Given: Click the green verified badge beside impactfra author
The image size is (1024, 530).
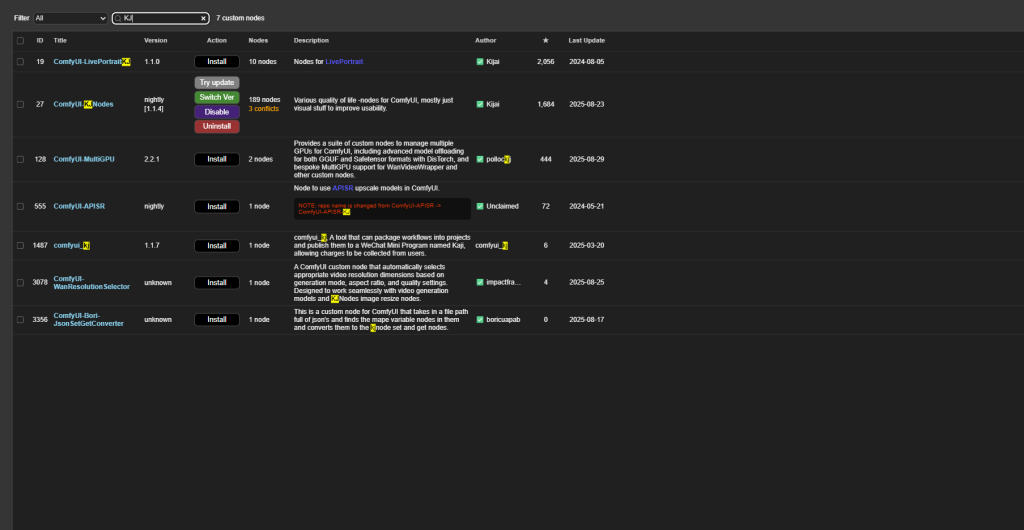Looking at the screenshot, I should pos(480,283).
